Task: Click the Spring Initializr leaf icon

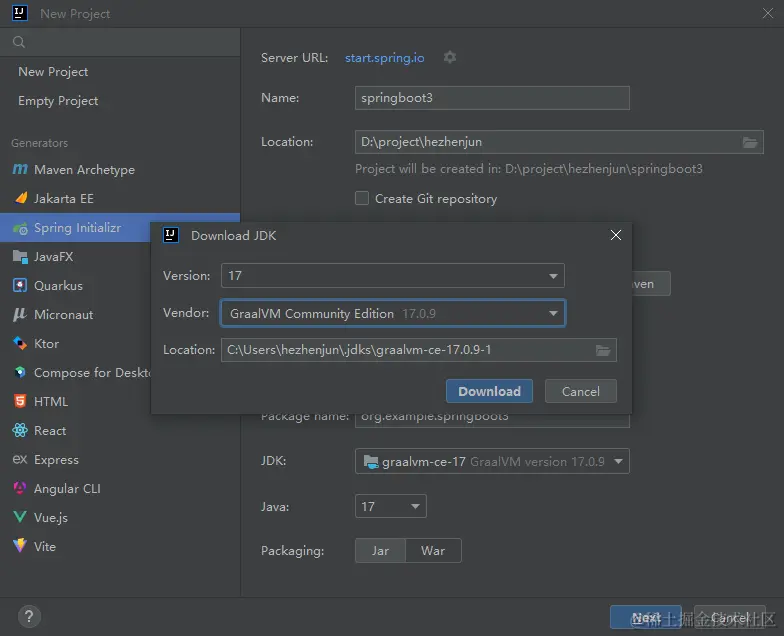Action: point(20,228)
